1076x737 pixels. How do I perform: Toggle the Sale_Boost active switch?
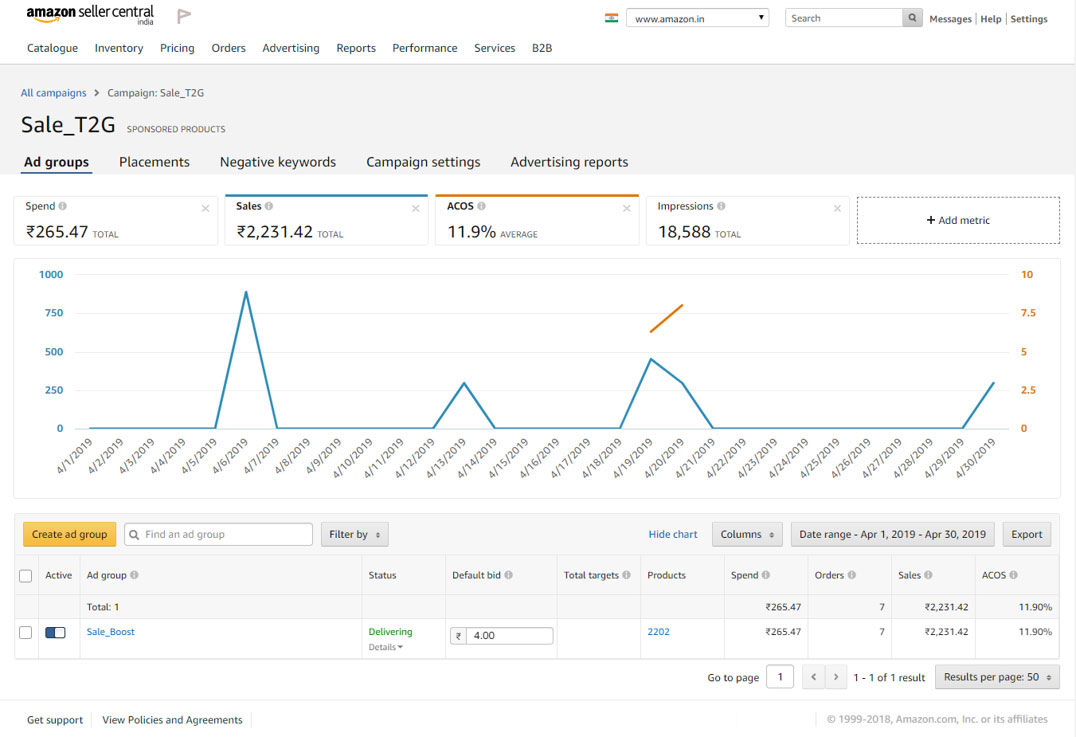coord(55,633)
